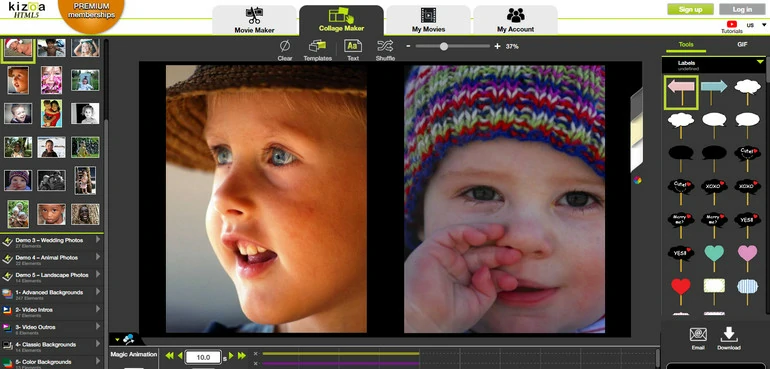Click the duration input field showing 10.0
This screenshot has width=770, height=369.
coord(203,357)
